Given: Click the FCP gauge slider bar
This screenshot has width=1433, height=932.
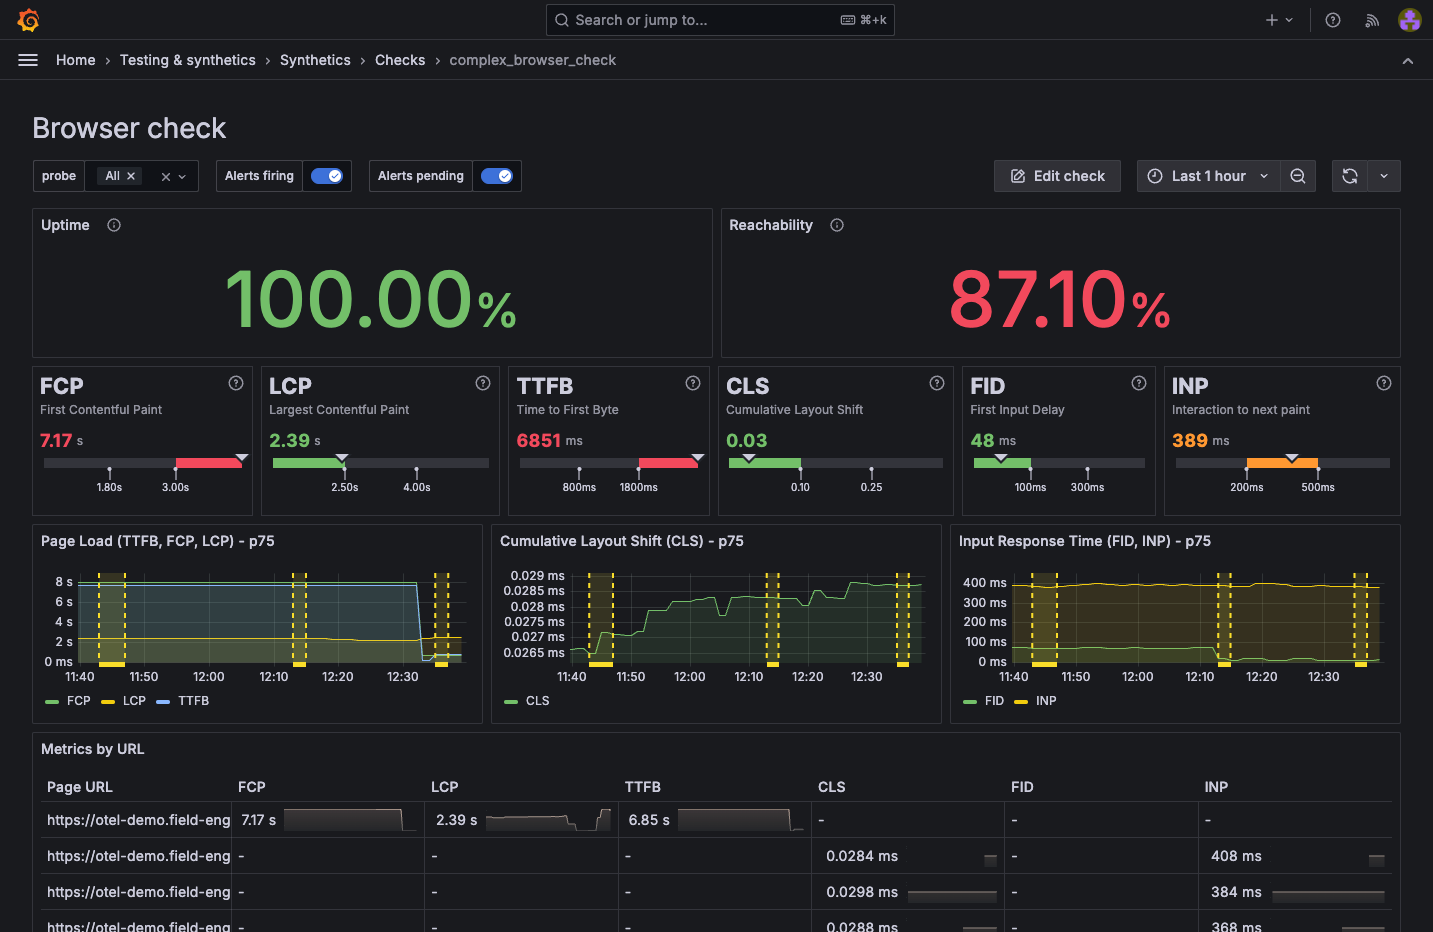Looking at the screenshot, I should point(143,462).
